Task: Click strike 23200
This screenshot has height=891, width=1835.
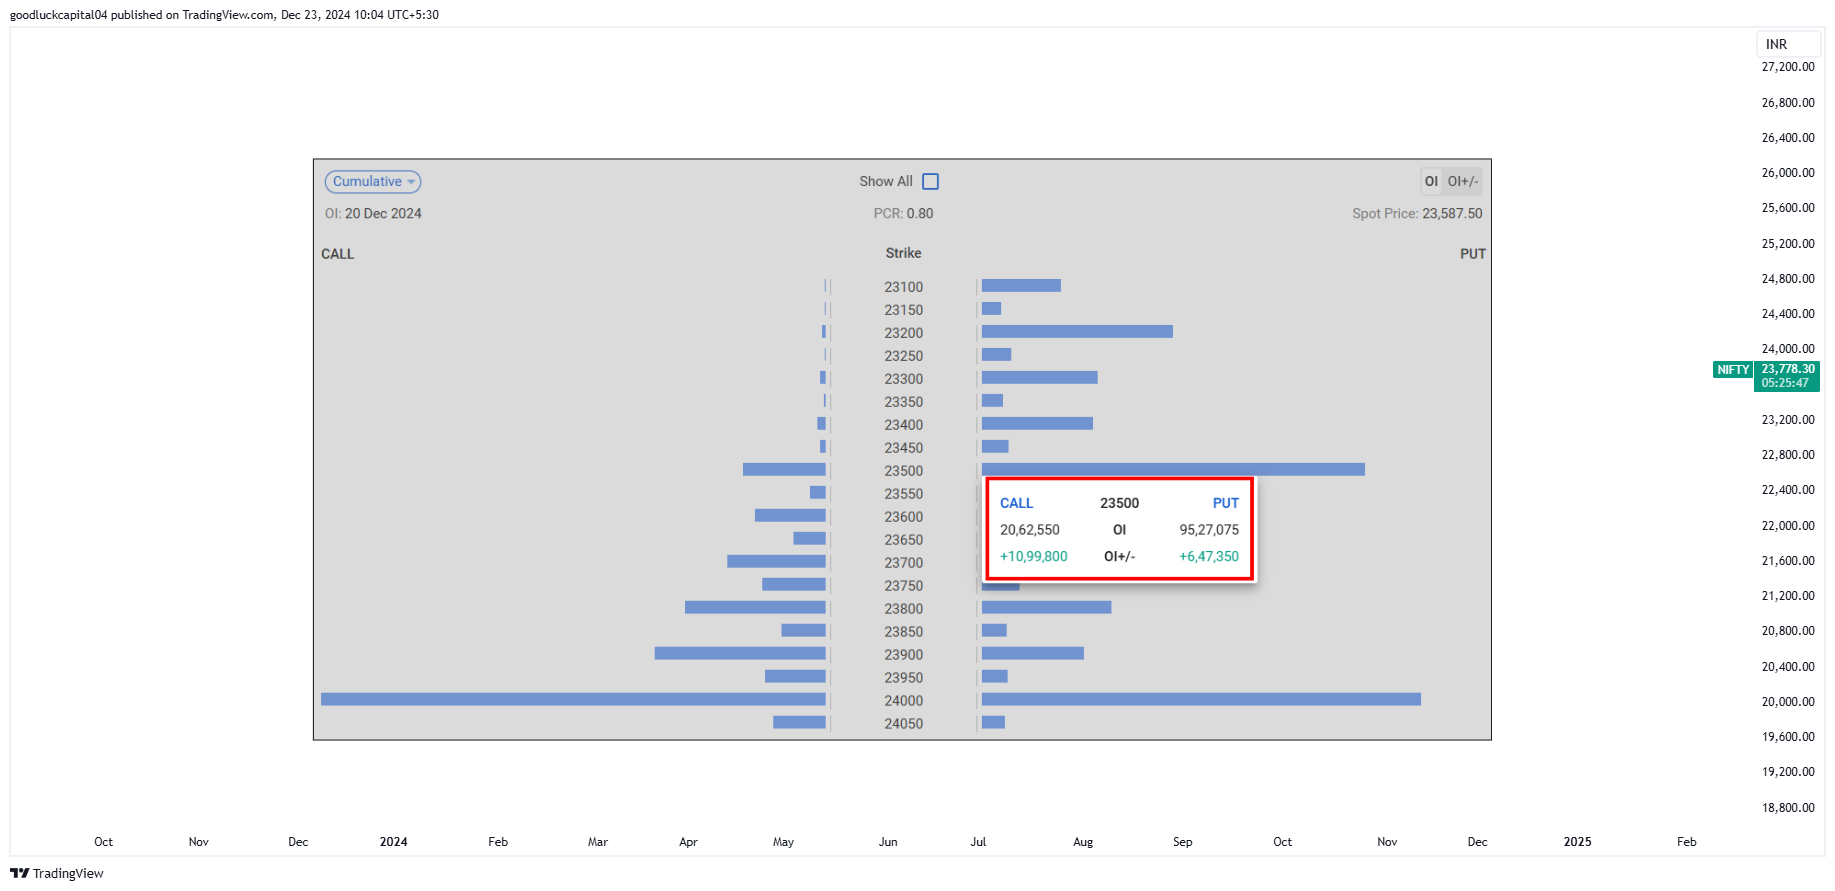Action: (x=903, y=333)
